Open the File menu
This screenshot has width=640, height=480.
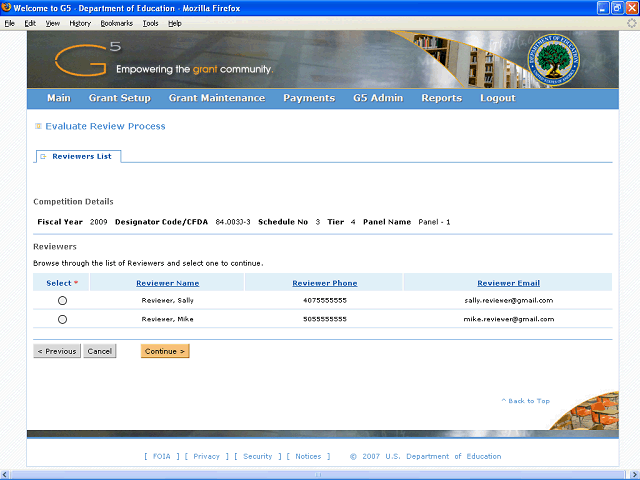[9, 23]
